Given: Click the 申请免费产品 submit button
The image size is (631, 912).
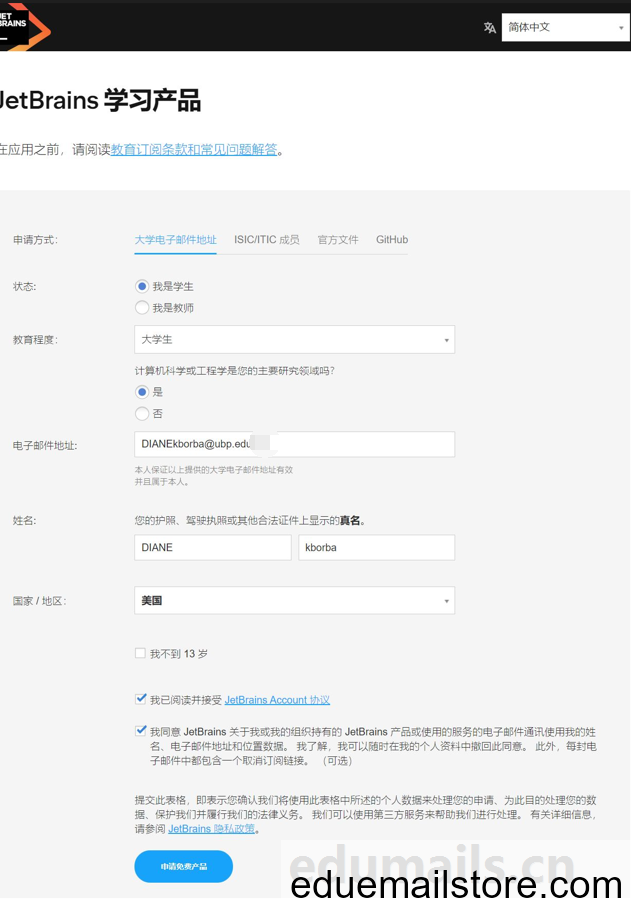Looking at the screenshot, I should click(184, 867).
